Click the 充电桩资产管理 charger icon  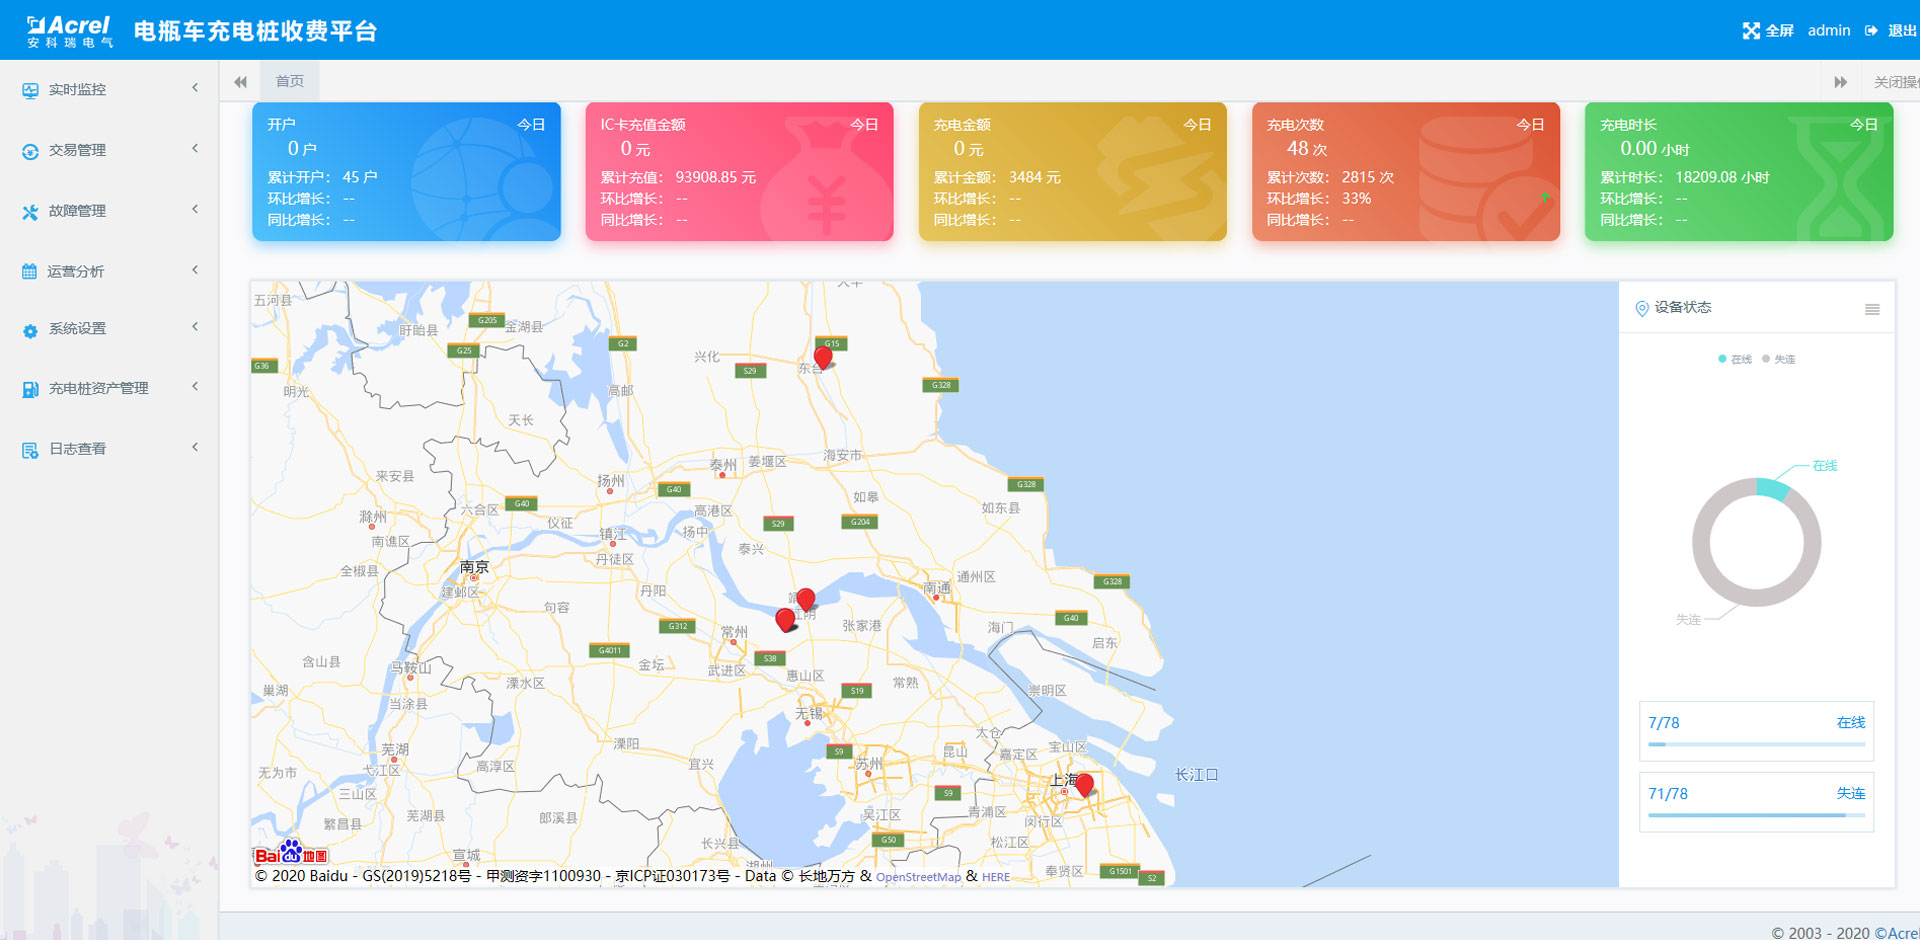coord(30,389)
